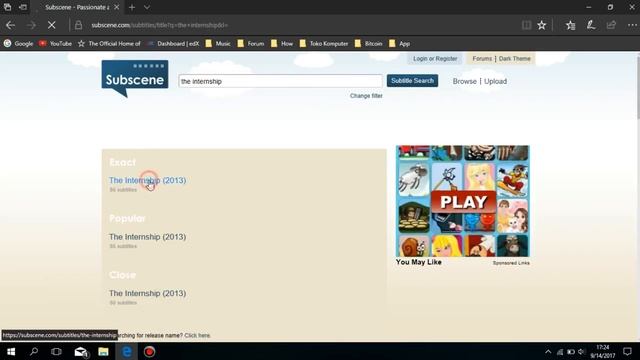Open the How bookmarks folder
Viewport: 640px width, 360px height.
282,43
